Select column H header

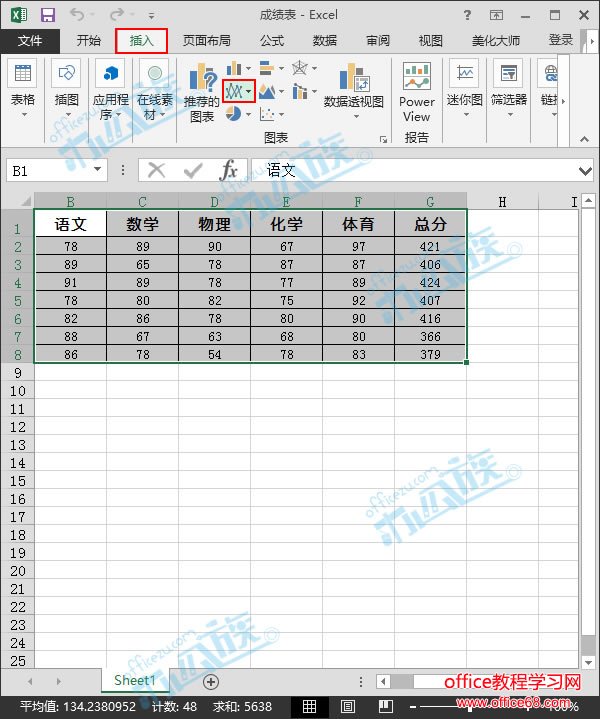click(x=502, y=202)
